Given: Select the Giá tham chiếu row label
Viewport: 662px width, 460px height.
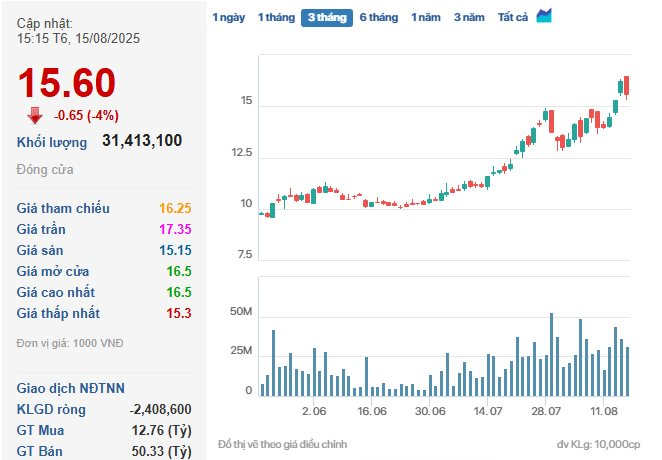Looking at the screenshot, I should (63, 208).
